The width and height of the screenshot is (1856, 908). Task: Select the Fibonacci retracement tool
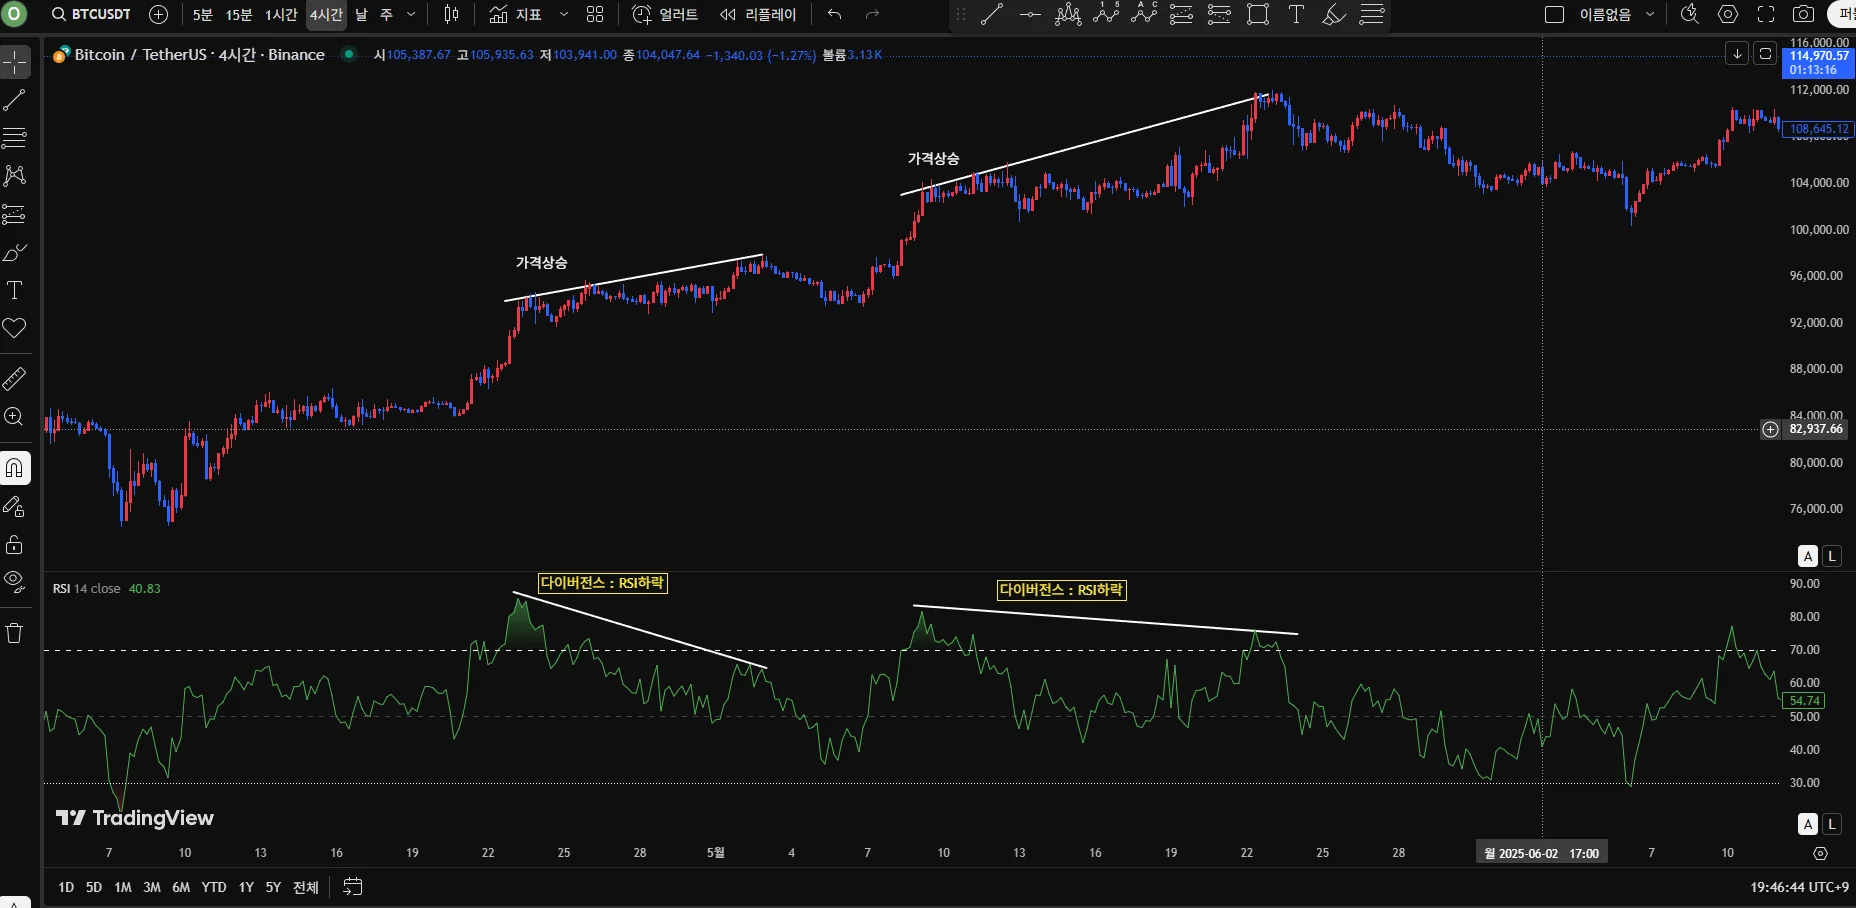pos(14,138)
